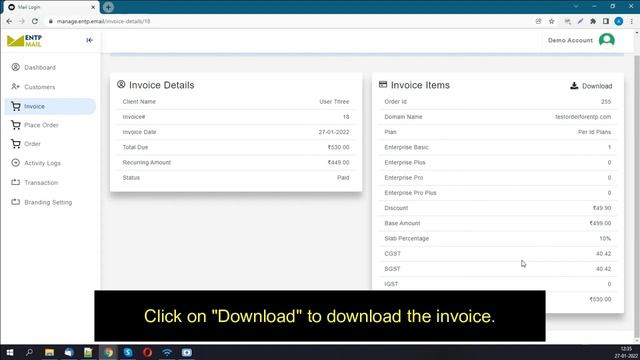Viewport: 640px width, 360px height.
Task: Click the domain name testorderforentp.com
Action: pos(583,117)
